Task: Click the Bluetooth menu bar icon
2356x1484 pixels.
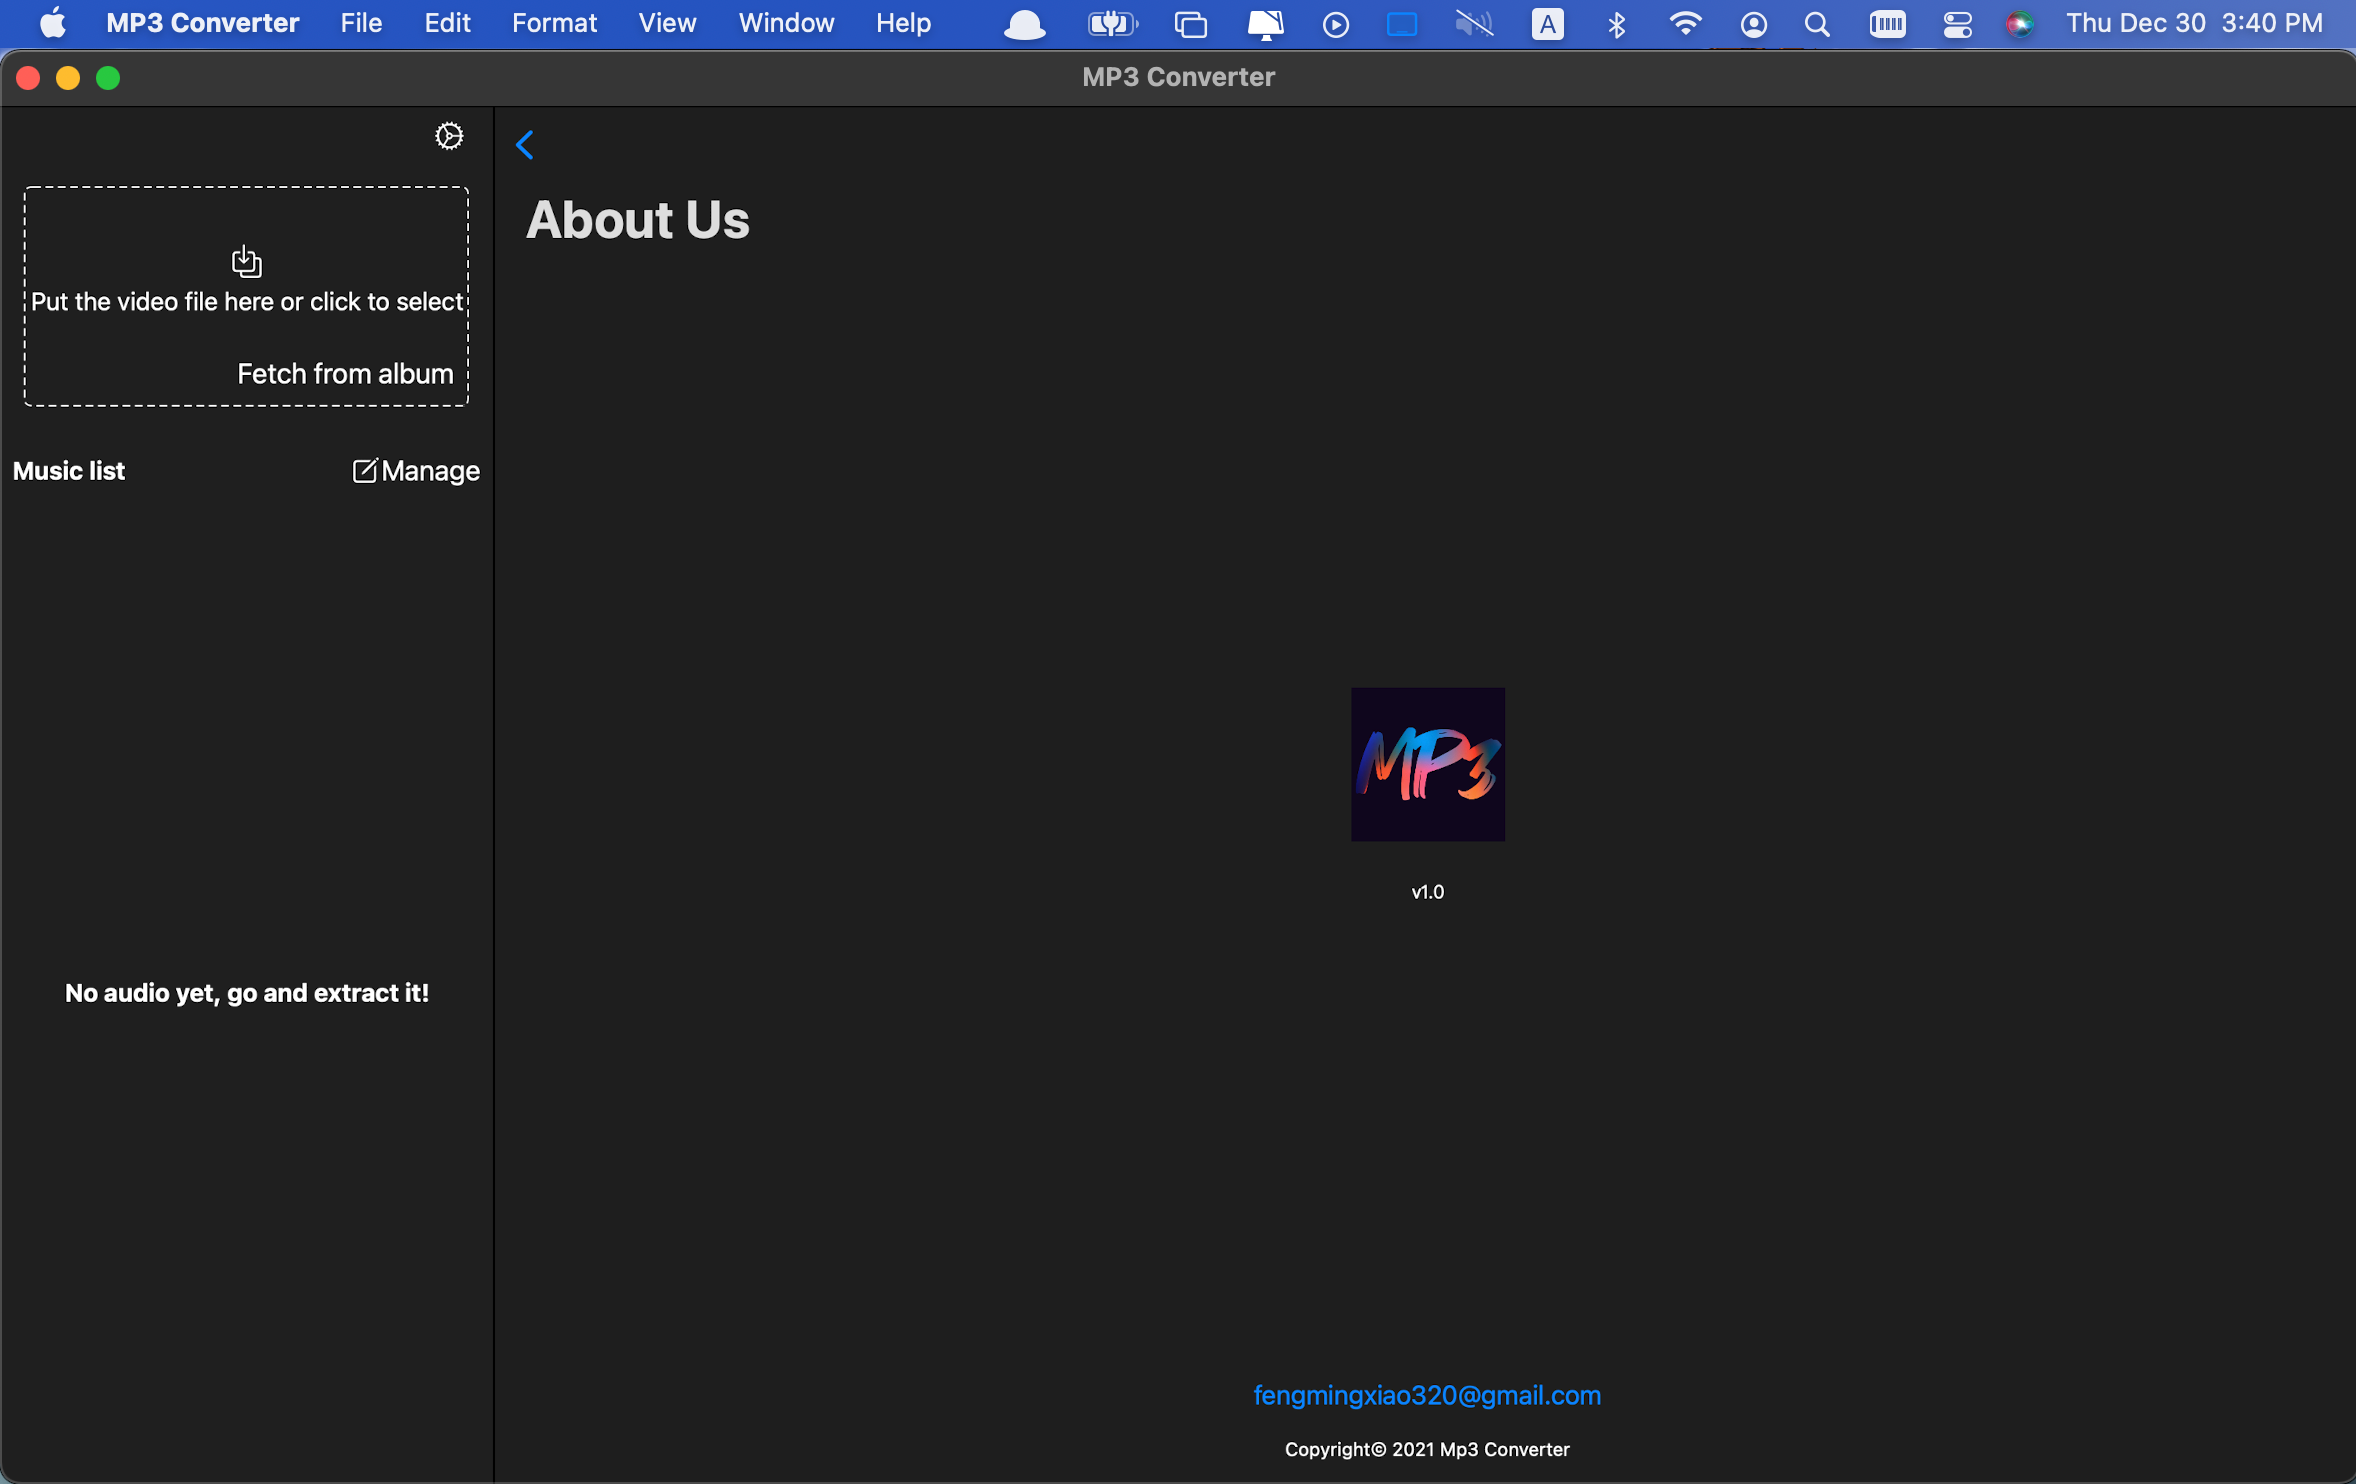Action: pos(1616,24)
